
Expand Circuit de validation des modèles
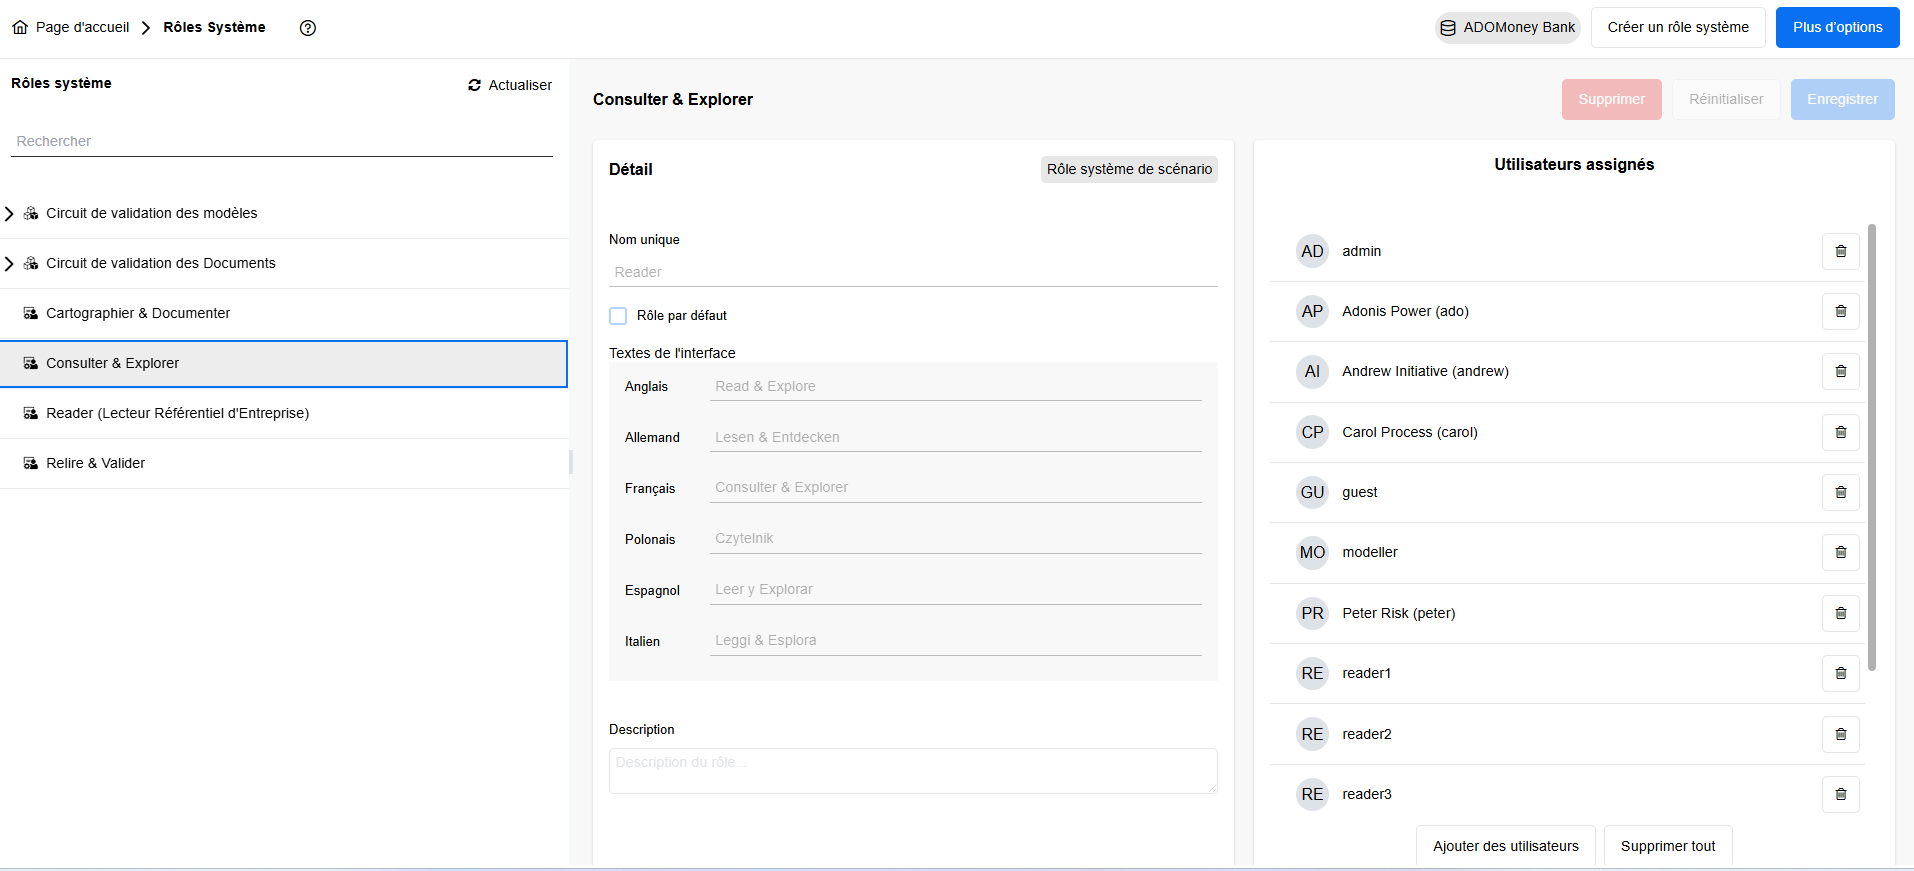click(x=9, y=213)
